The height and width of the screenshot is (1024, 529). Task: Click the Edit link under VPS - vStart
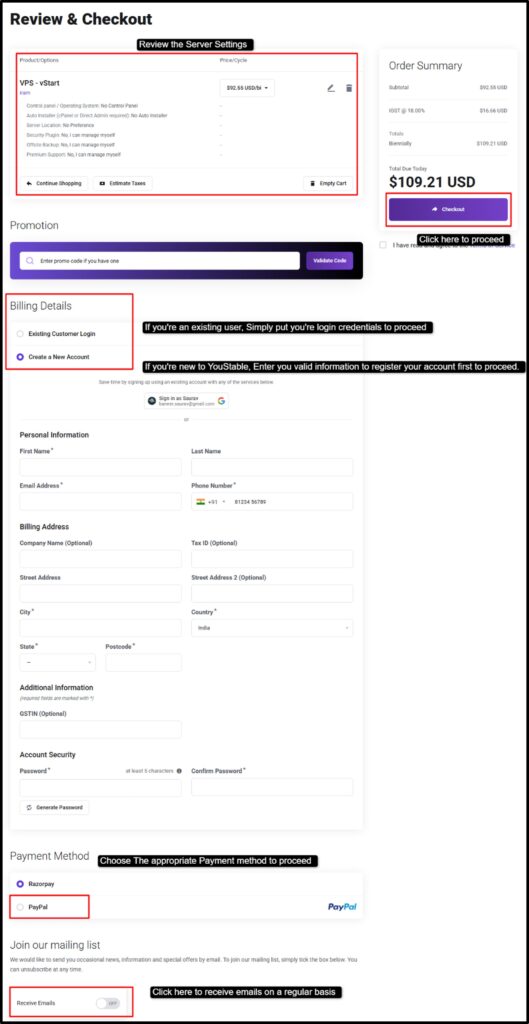(23, 93)
